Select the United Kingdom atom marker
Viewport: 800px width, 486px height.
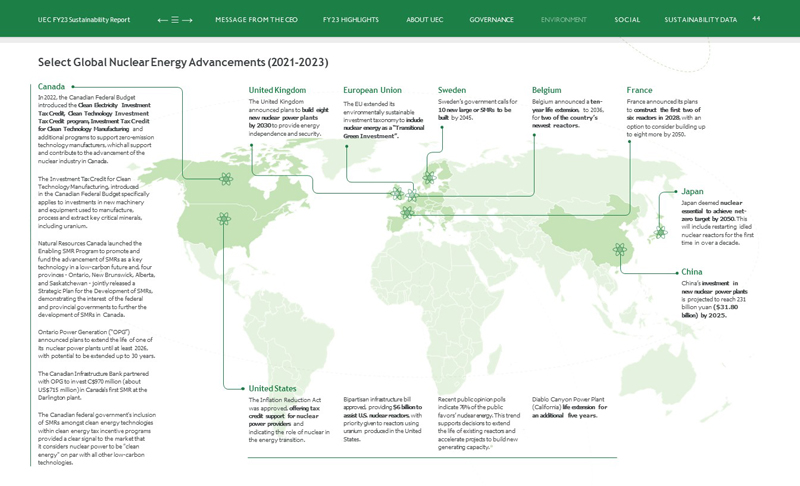pos(398,193)
